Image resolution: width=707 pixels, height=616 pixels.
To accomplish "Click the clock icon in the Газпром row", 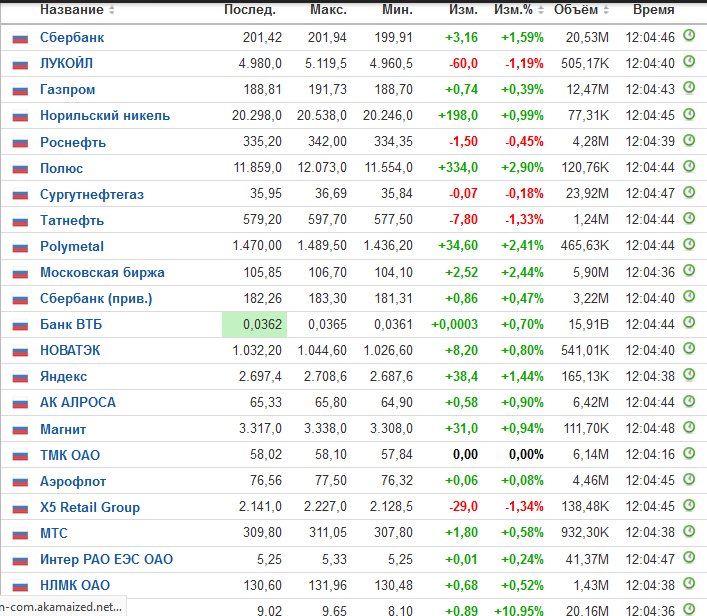I will (689, 87).
